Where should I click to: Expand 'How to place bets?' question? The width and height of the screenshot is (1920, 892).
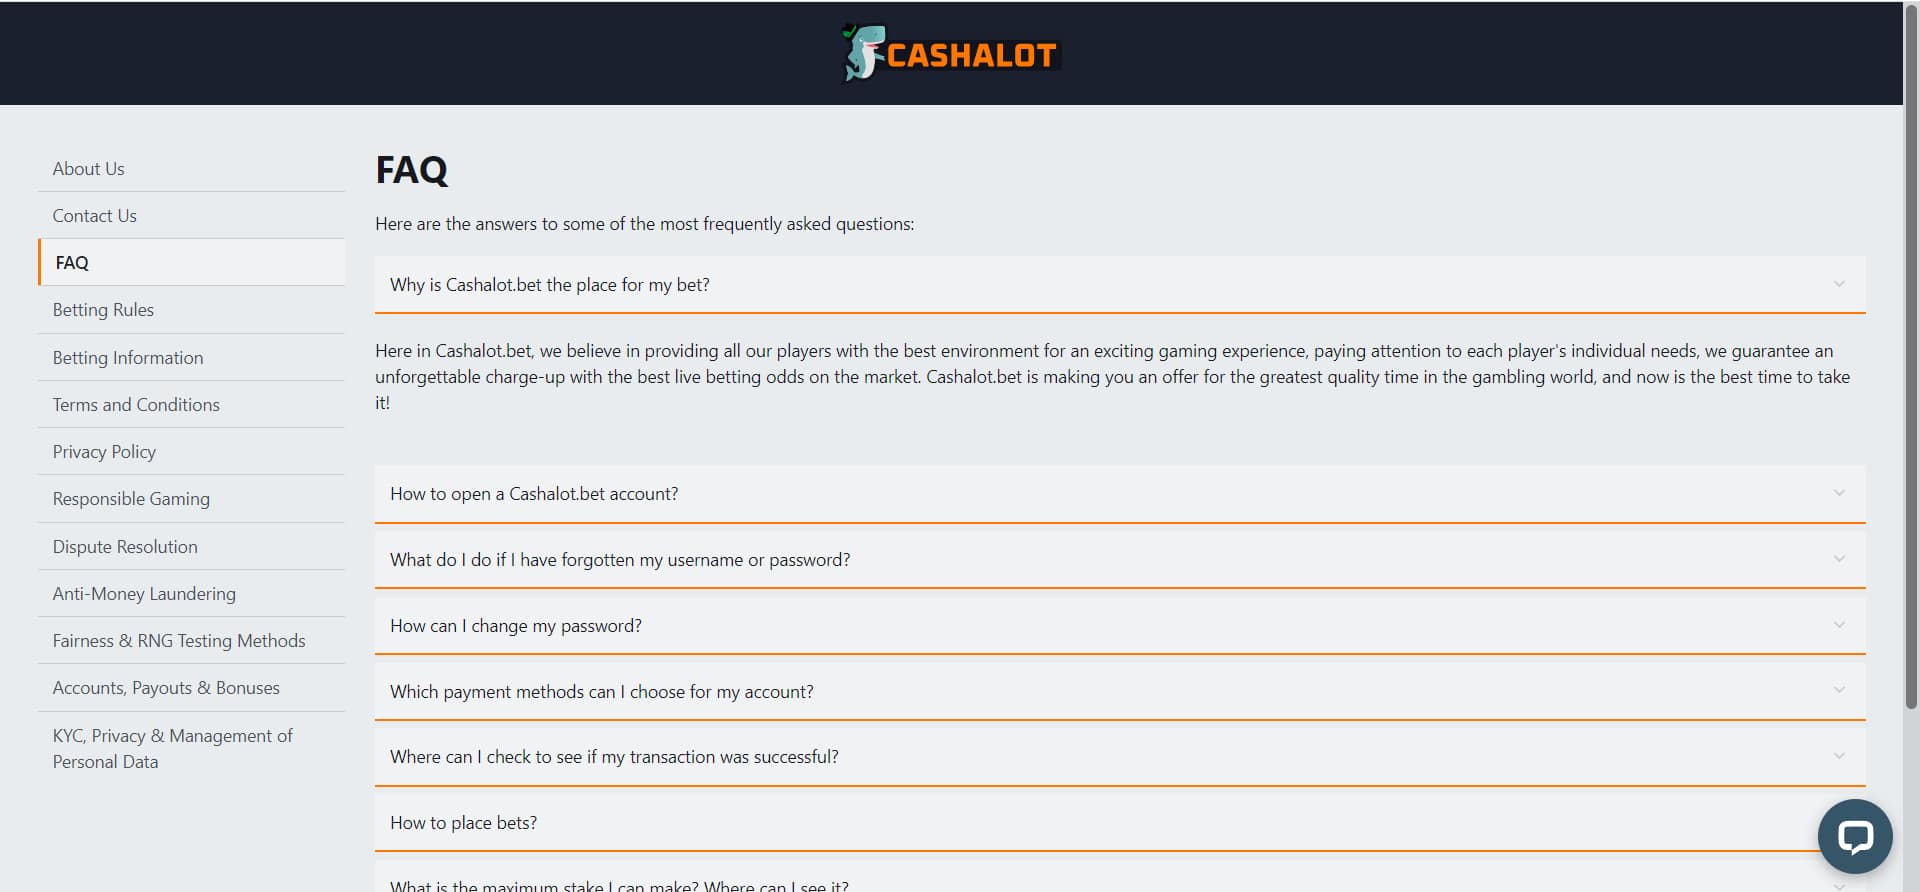pos(1120,823)
